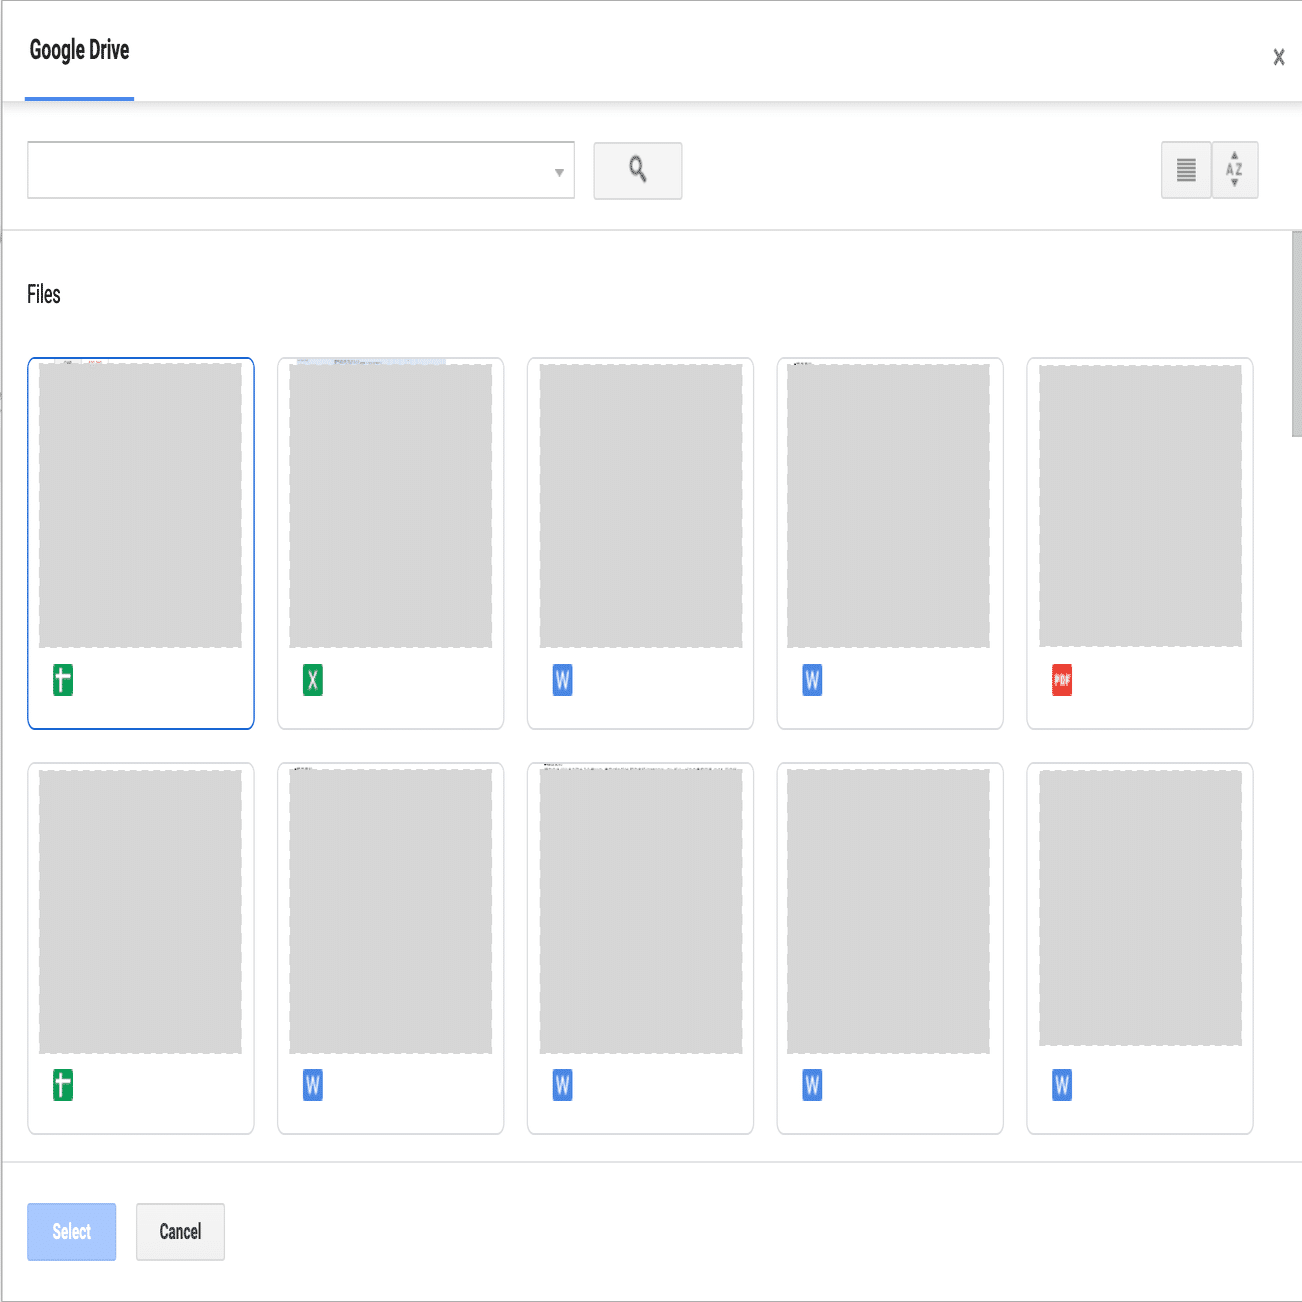
Task: Expand the search box dropdown arrow
Action: 559,172
